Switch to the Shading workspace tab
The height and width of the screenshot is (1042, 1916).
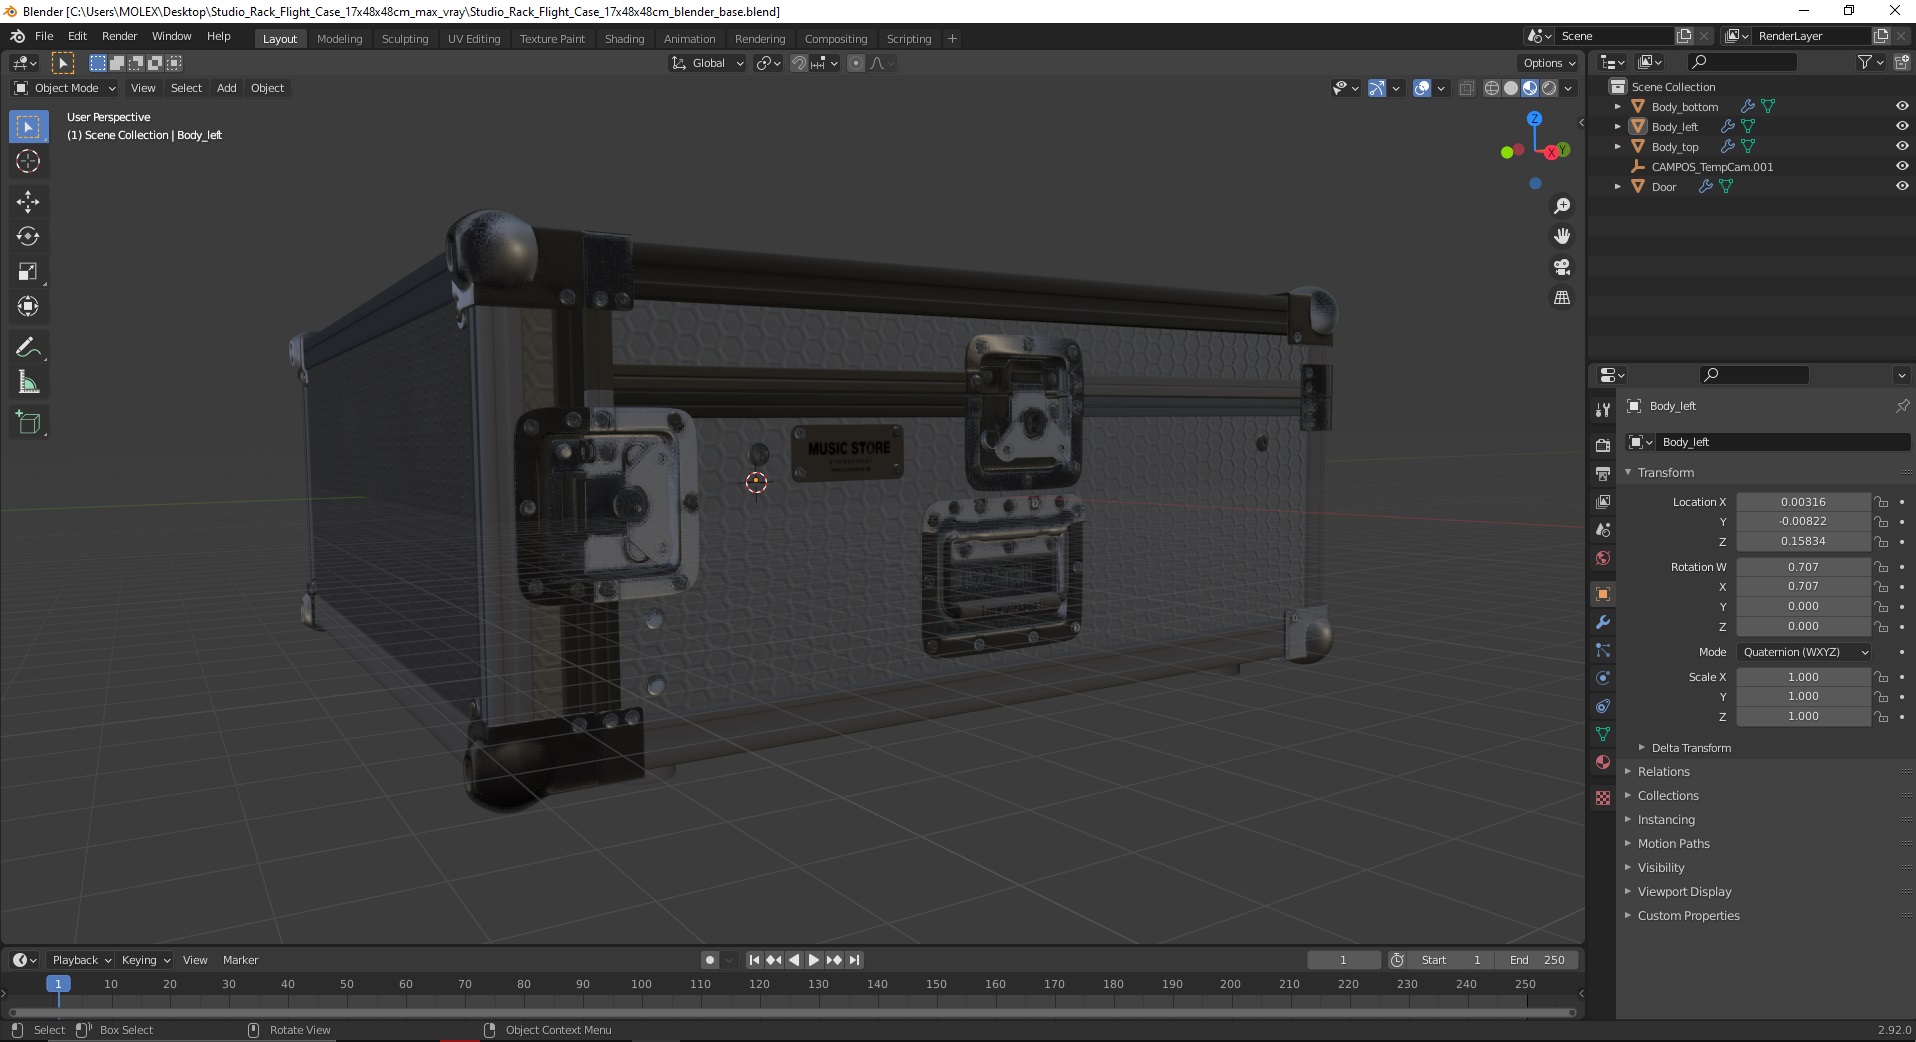point(624,39)
